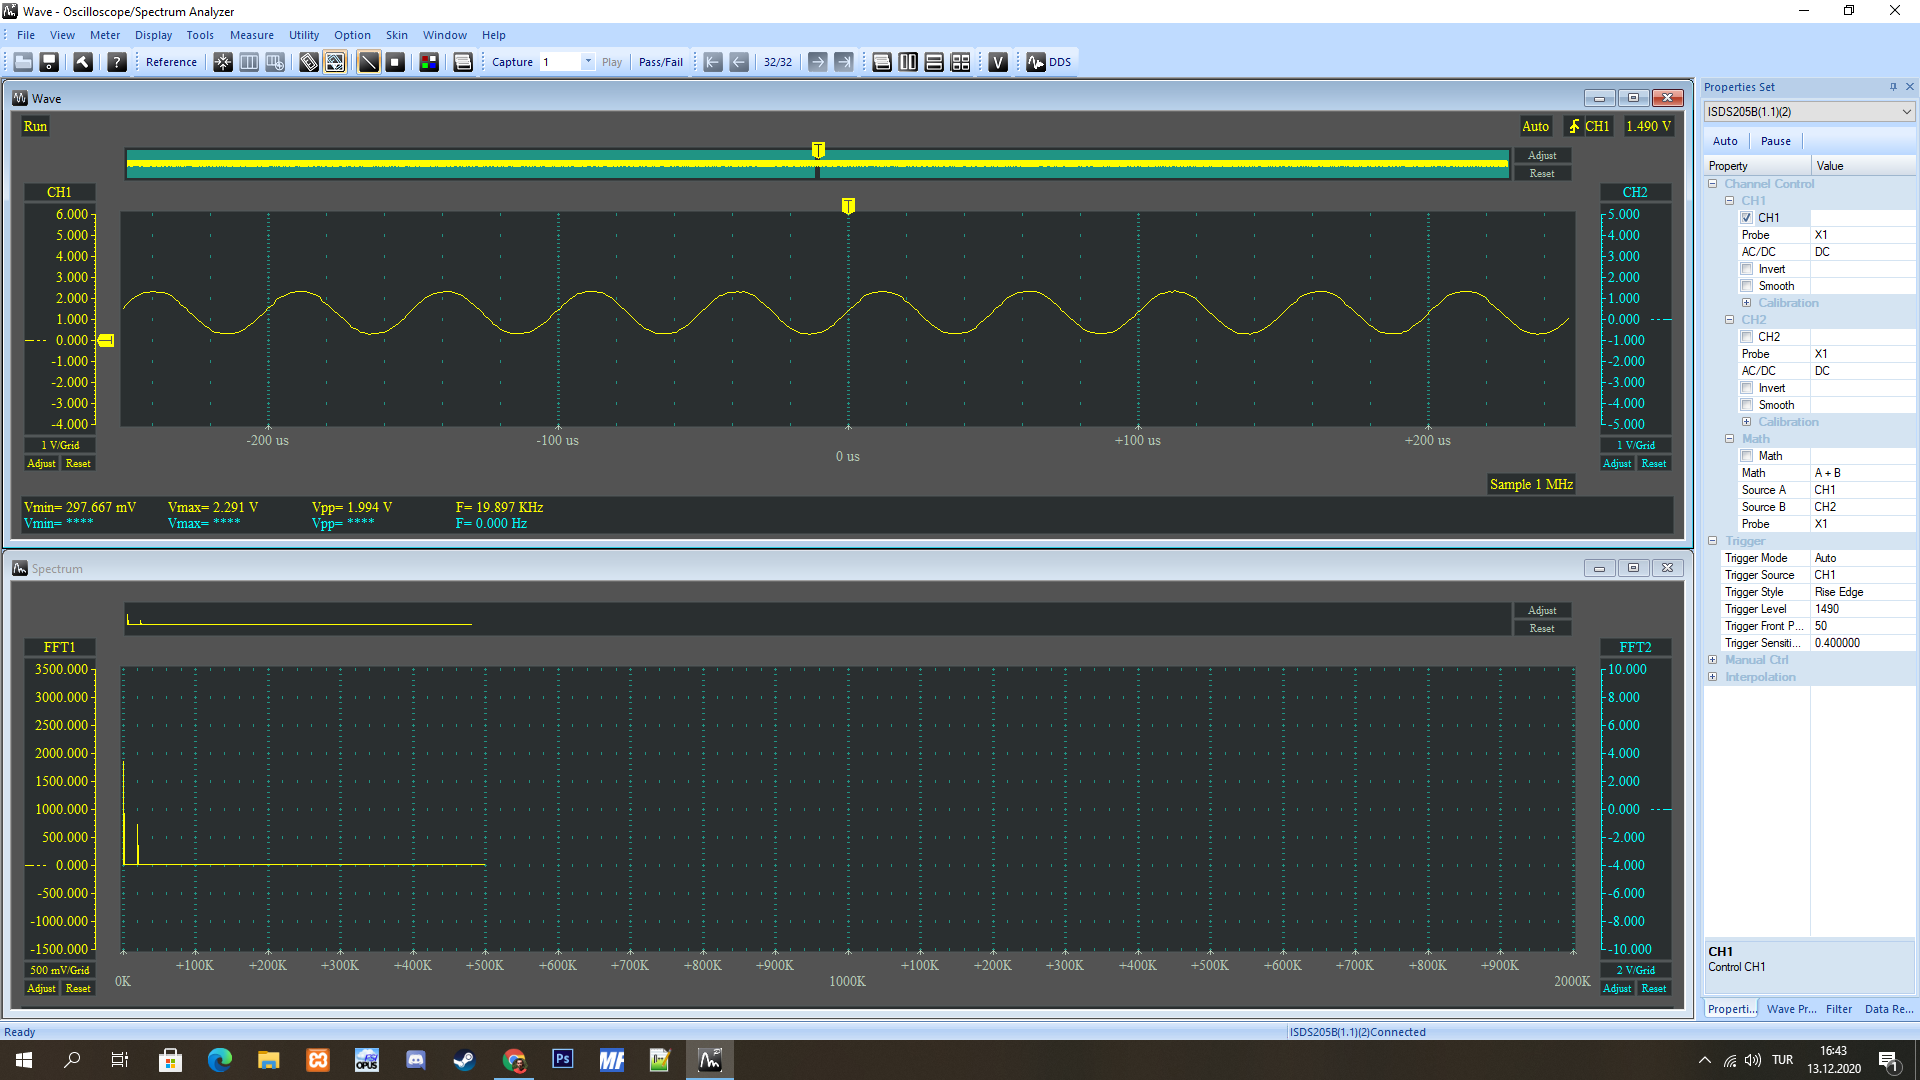Check the Math enable checkbox
This screenshot has width=1920, height=1080.
click(1747, 456)
